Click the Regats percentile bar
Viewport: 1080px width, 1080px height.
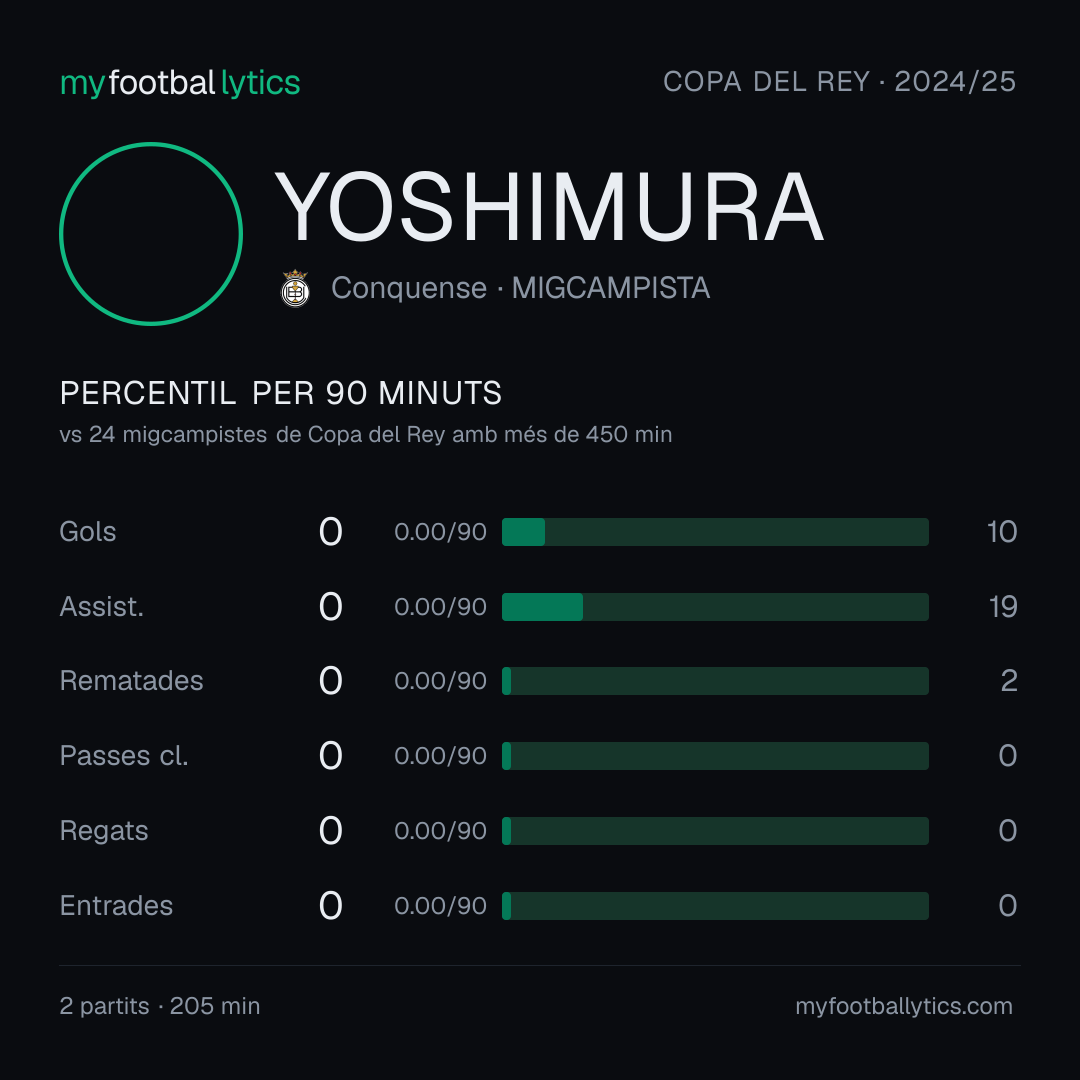coord(715,831)
